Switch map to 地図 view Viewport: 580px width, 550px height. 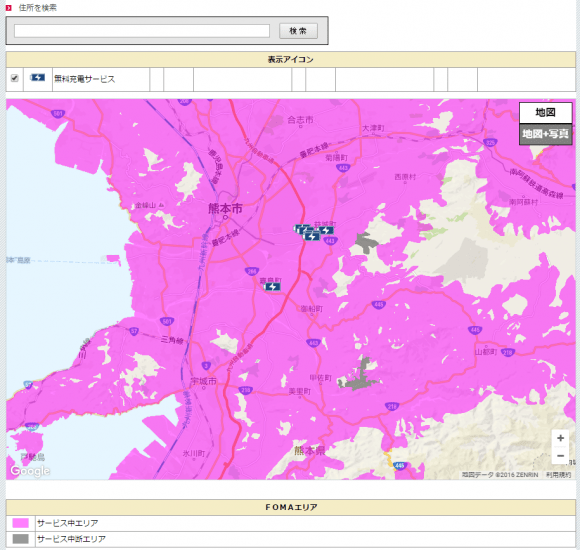point(545,112)
